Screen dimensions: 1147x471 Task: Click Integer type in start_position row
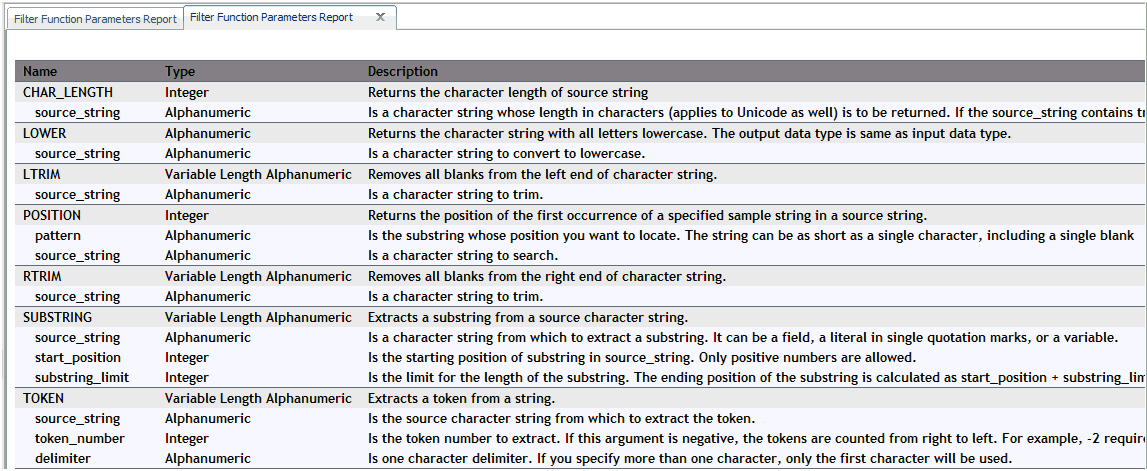click(187, 358)
